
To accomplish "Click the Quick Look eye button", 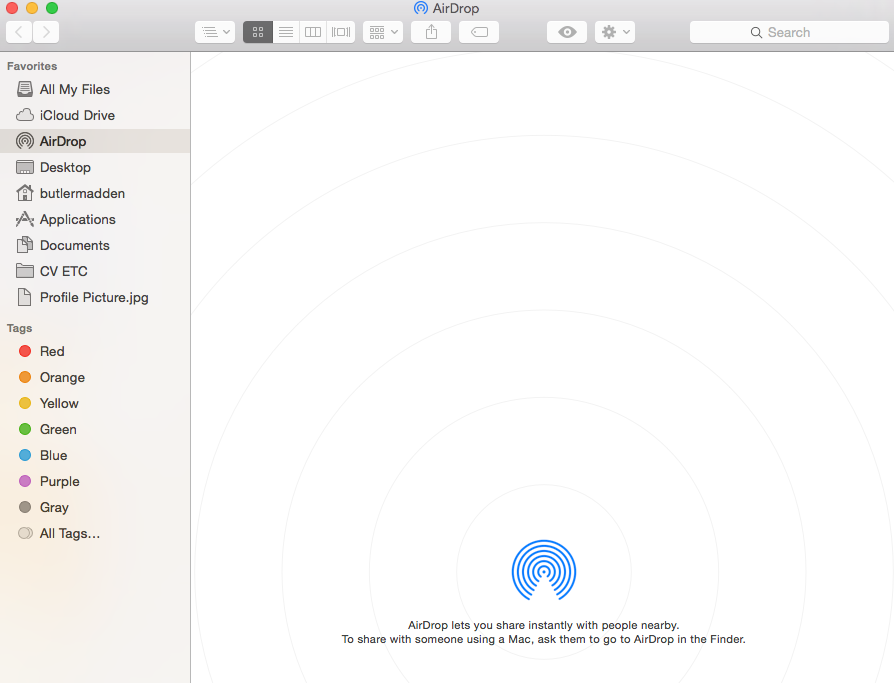I will (x=567, y=32).
